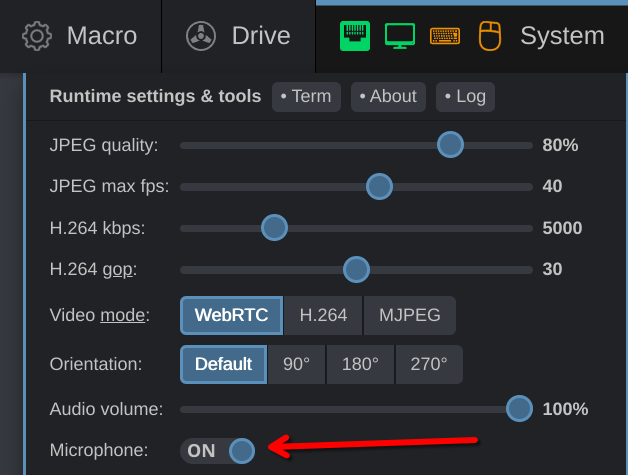
Task: Click the Macro gear icon
Action: tap(37, 36)
